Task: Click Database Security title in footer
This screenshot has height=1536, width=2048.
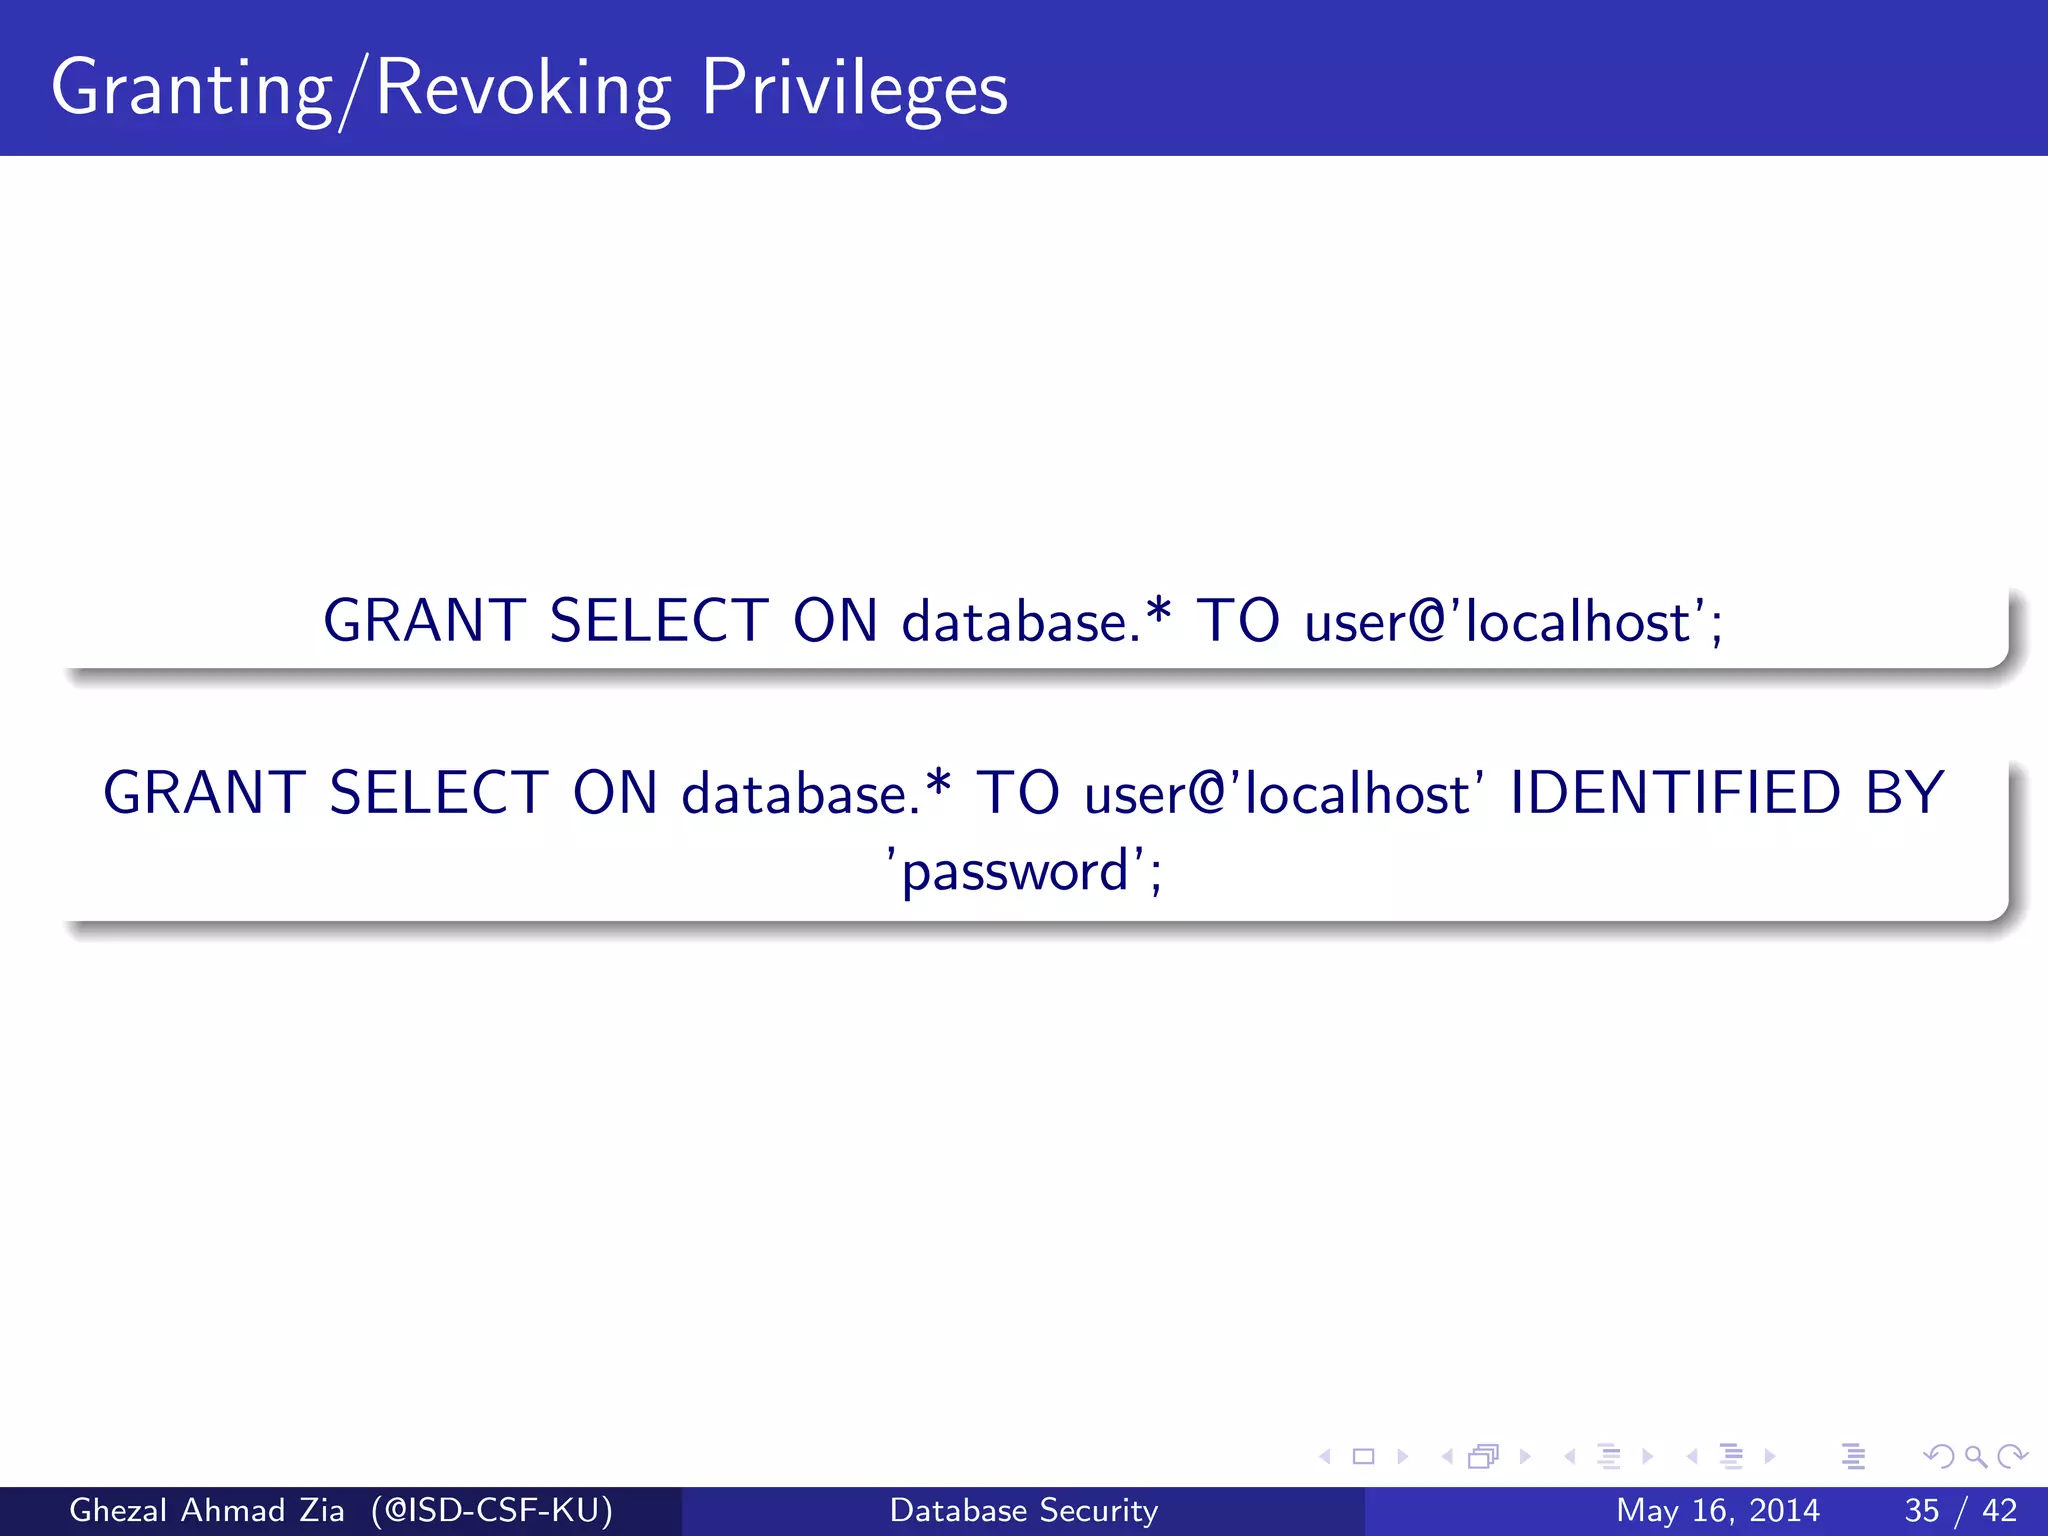Action: tap(1024, 1510)
